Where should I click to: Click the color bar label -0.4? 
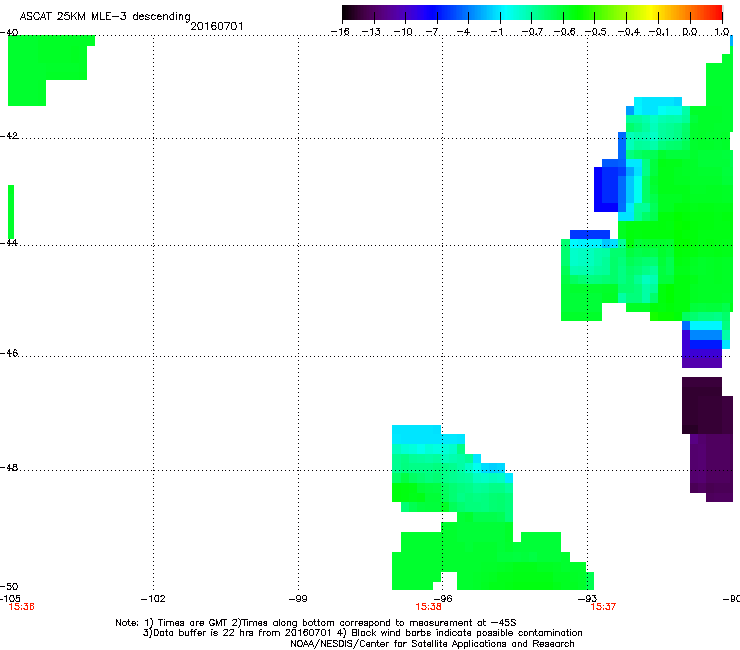pos(629,32)
